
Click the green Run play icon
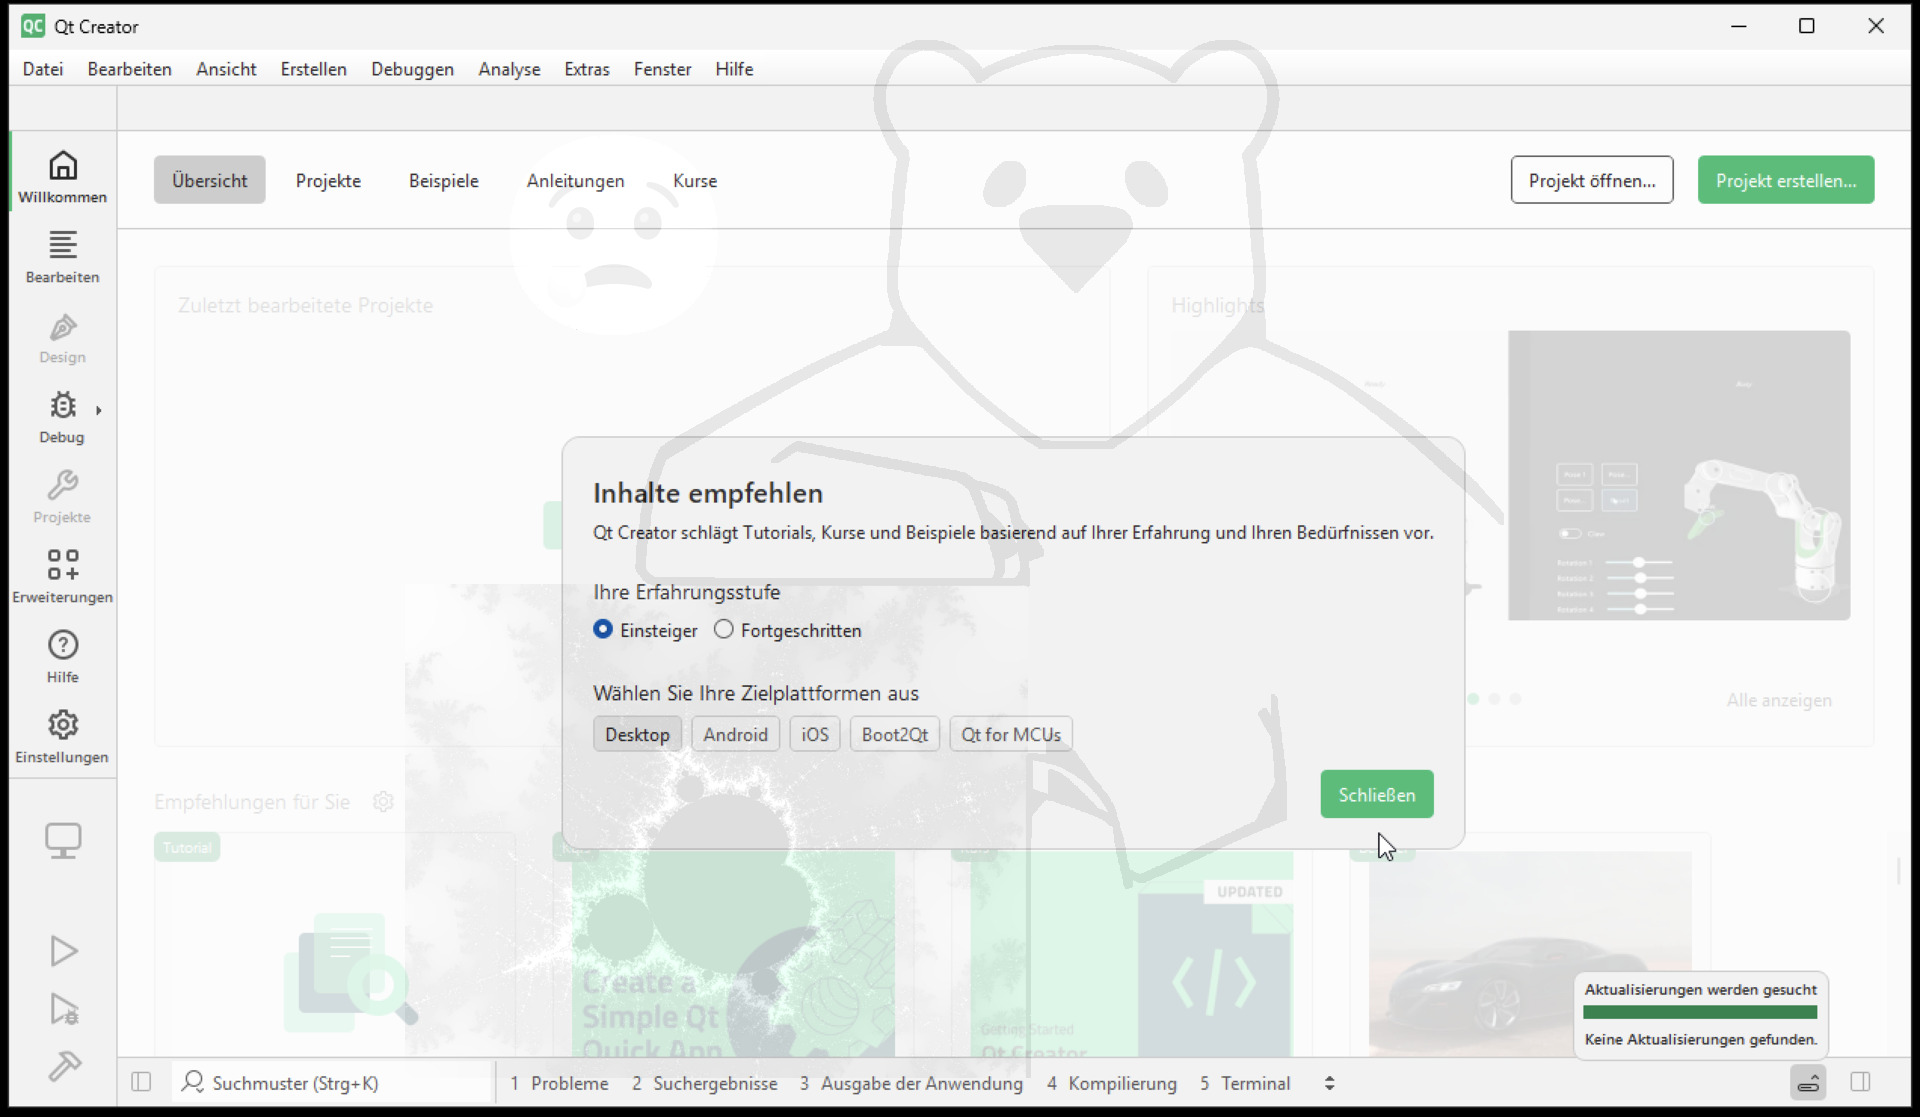[x=63, y=950]
